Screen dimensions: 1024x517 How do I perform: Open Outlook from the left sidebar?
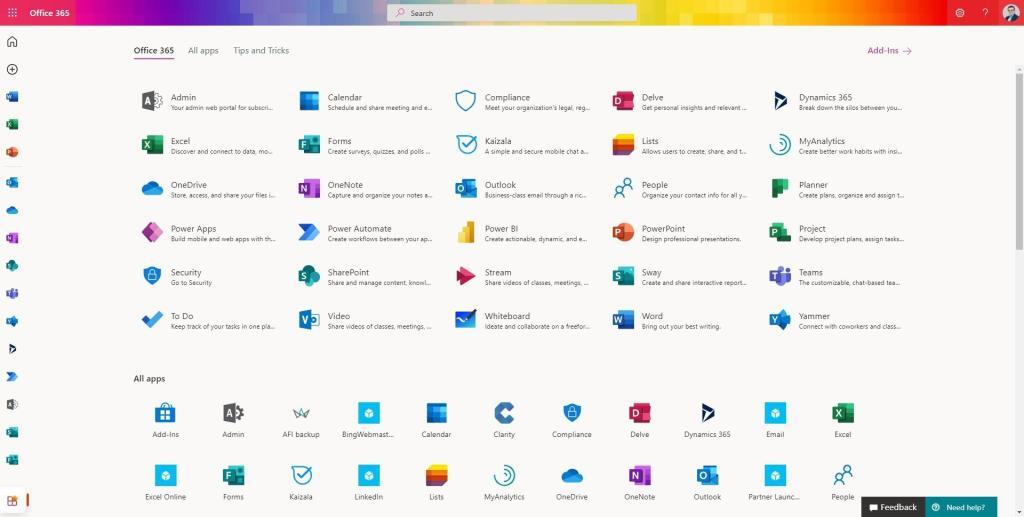coord(12,182)
